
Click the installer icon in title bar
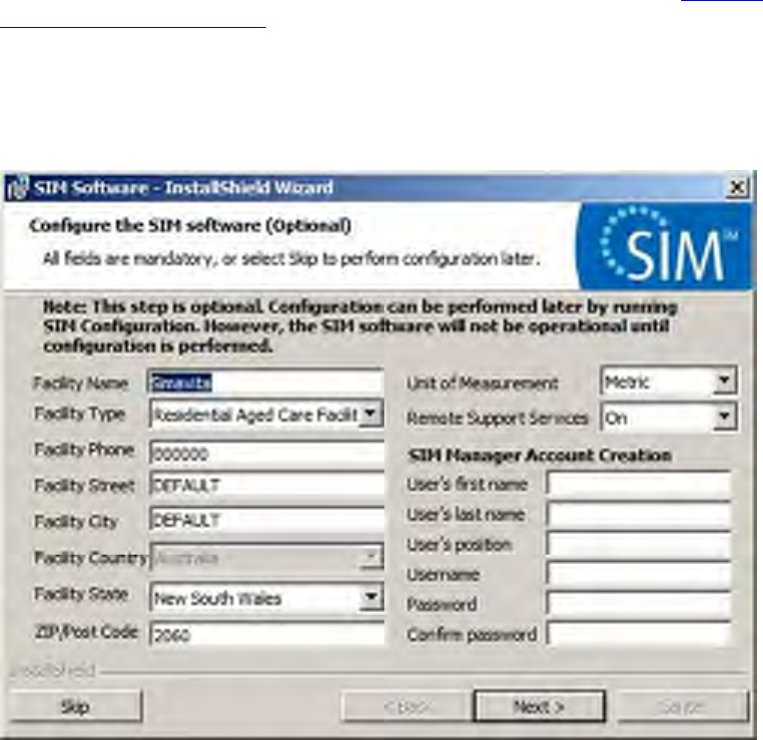point(18,188)
